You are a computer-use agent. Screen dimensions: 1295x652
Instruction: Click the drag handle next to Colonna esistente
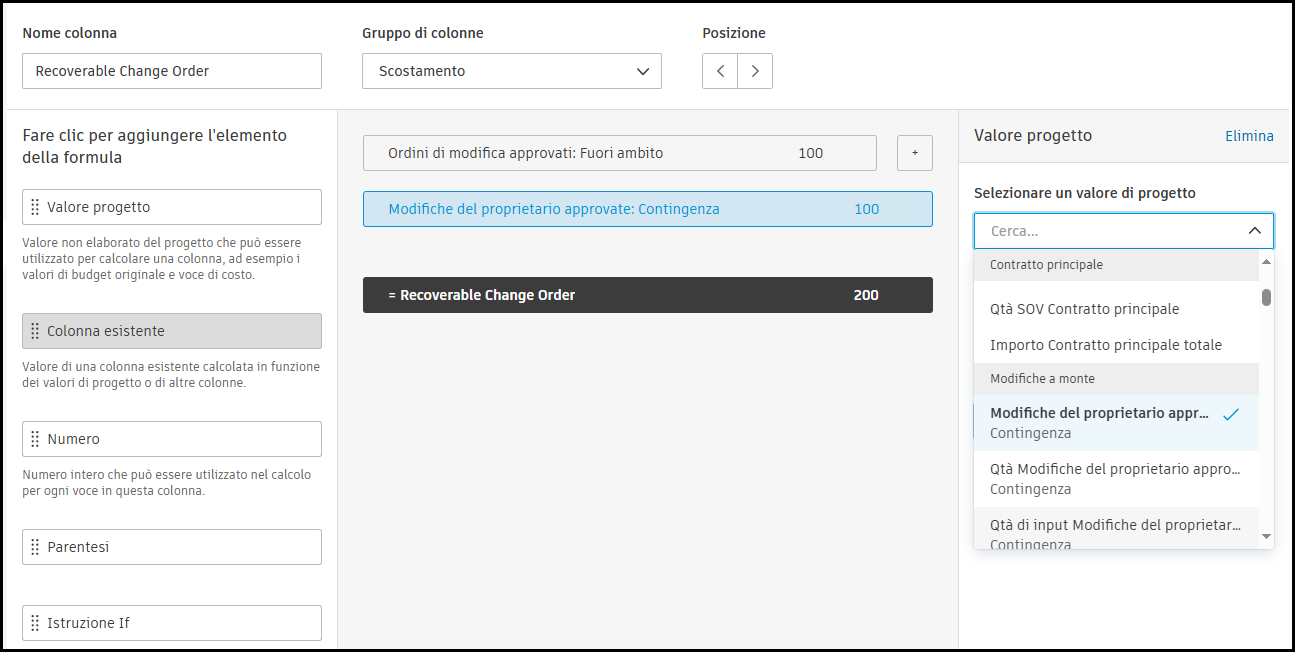point(36,331)
